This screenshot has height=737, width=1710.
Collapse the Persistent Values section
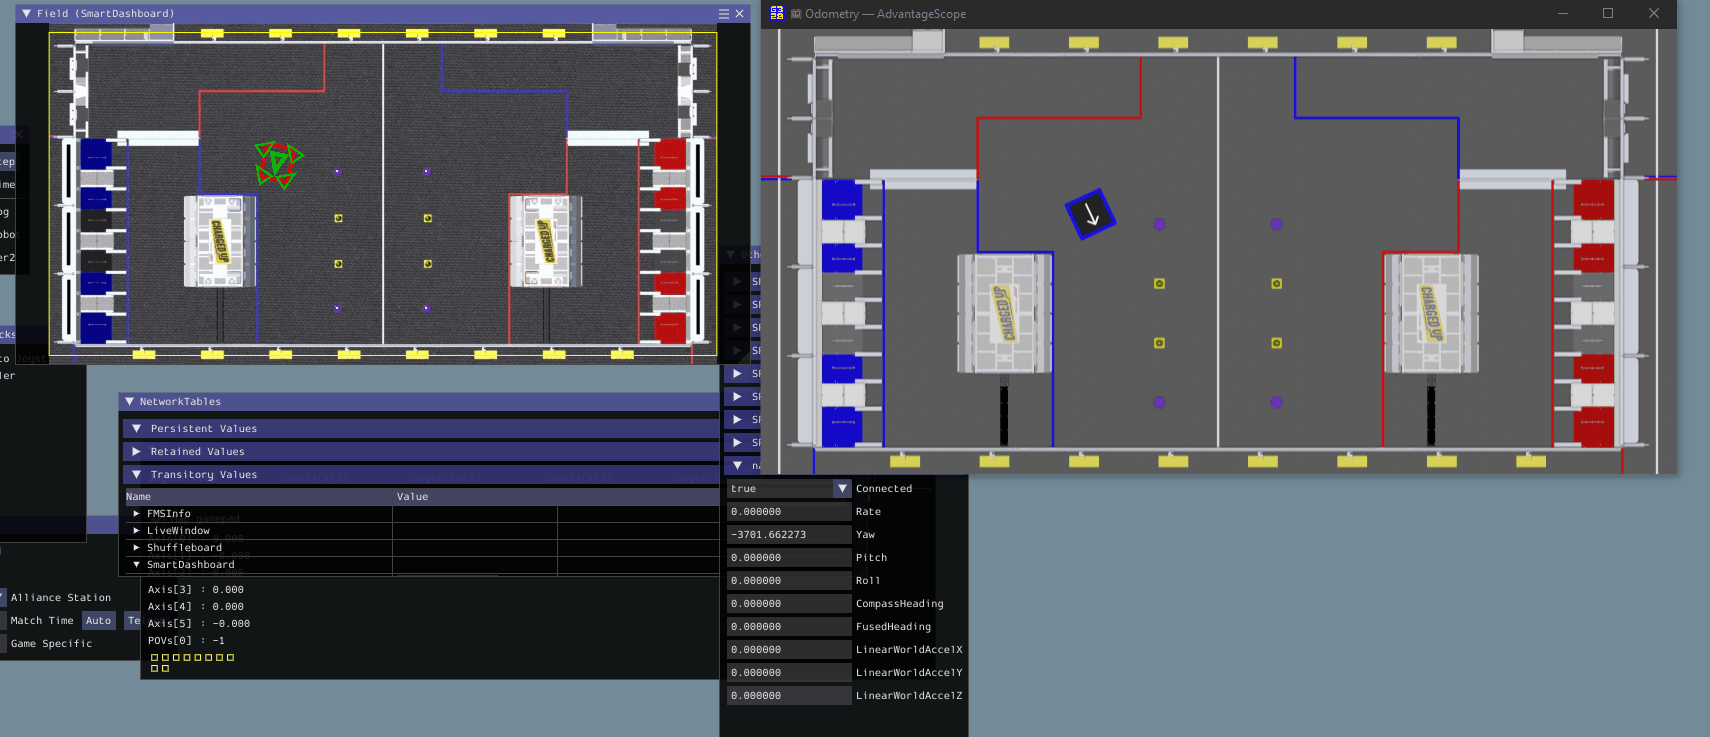pyautogui.click(x=137, y=428)
